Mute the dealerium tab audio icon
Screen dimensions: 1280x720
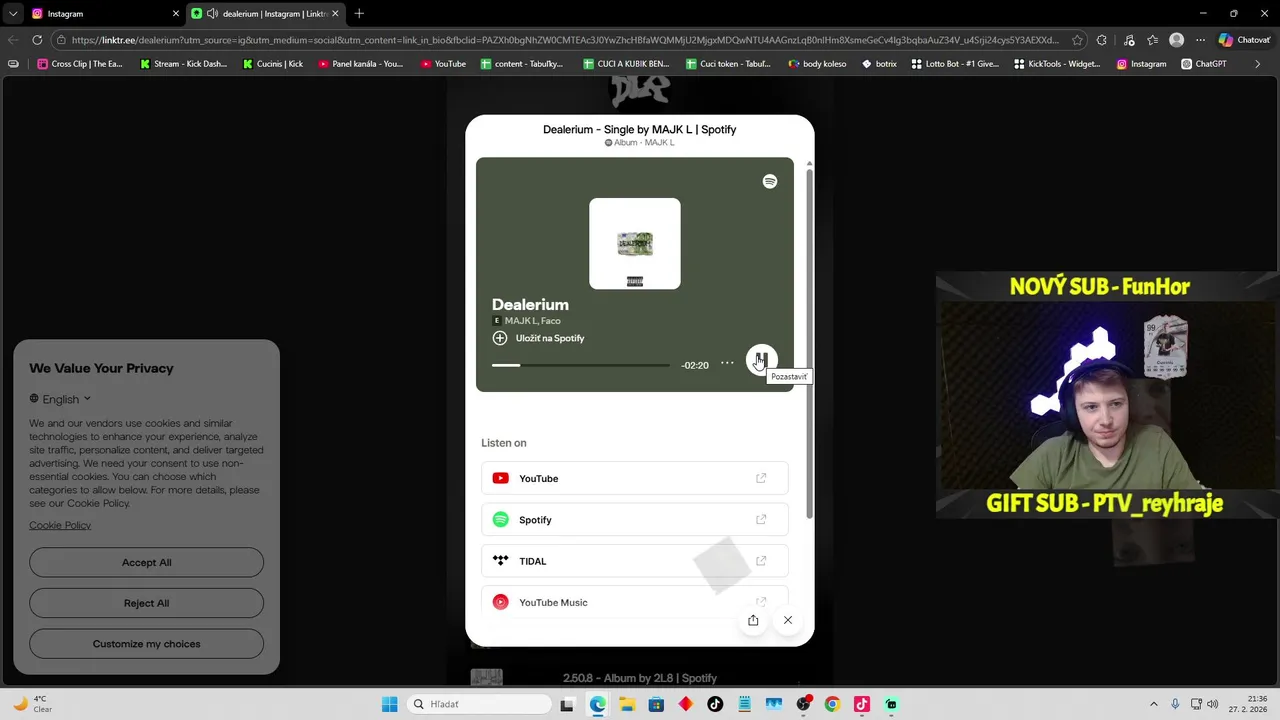(212, 14)
